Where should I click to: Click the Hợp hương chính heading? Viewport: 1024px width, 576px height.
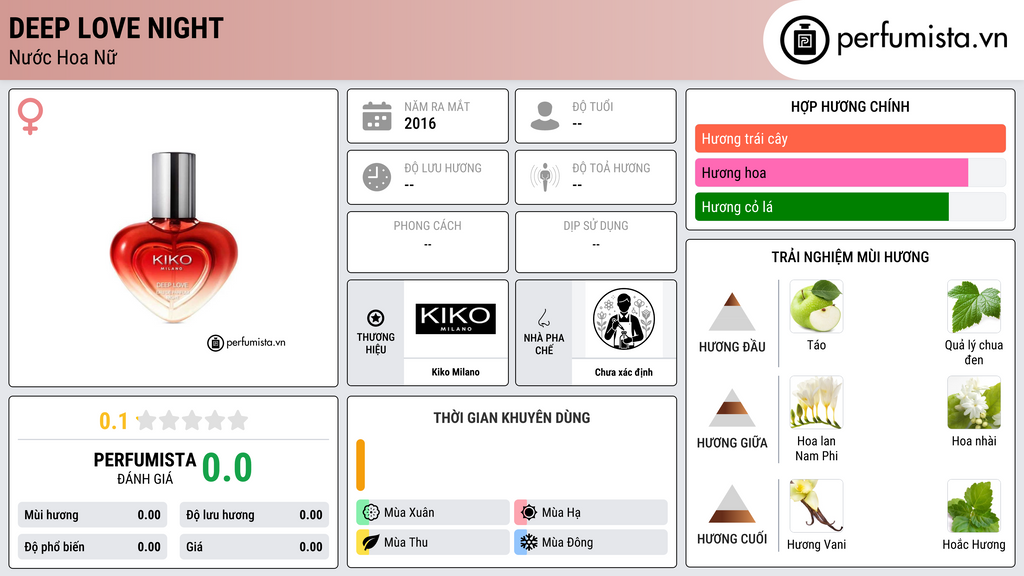[x=850, y=106]
